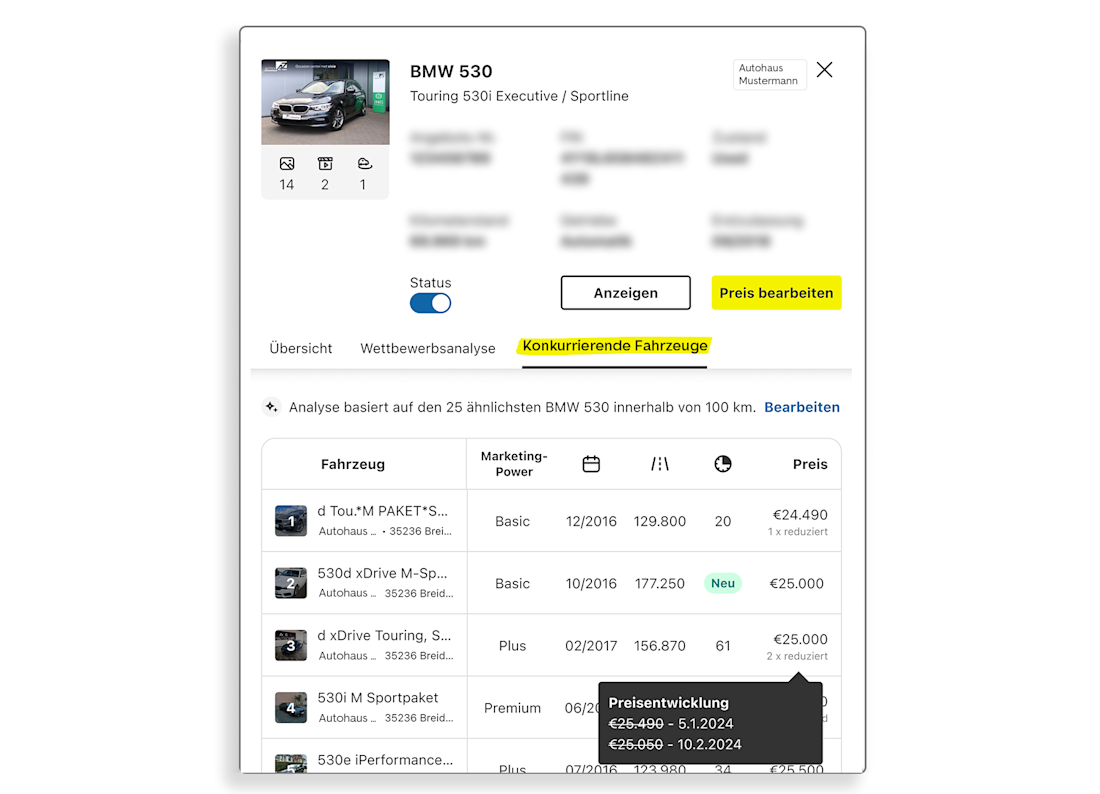Click the 'Neu' badge in row 2
This screenshot has height=794, width=1100.
[723, 583]
